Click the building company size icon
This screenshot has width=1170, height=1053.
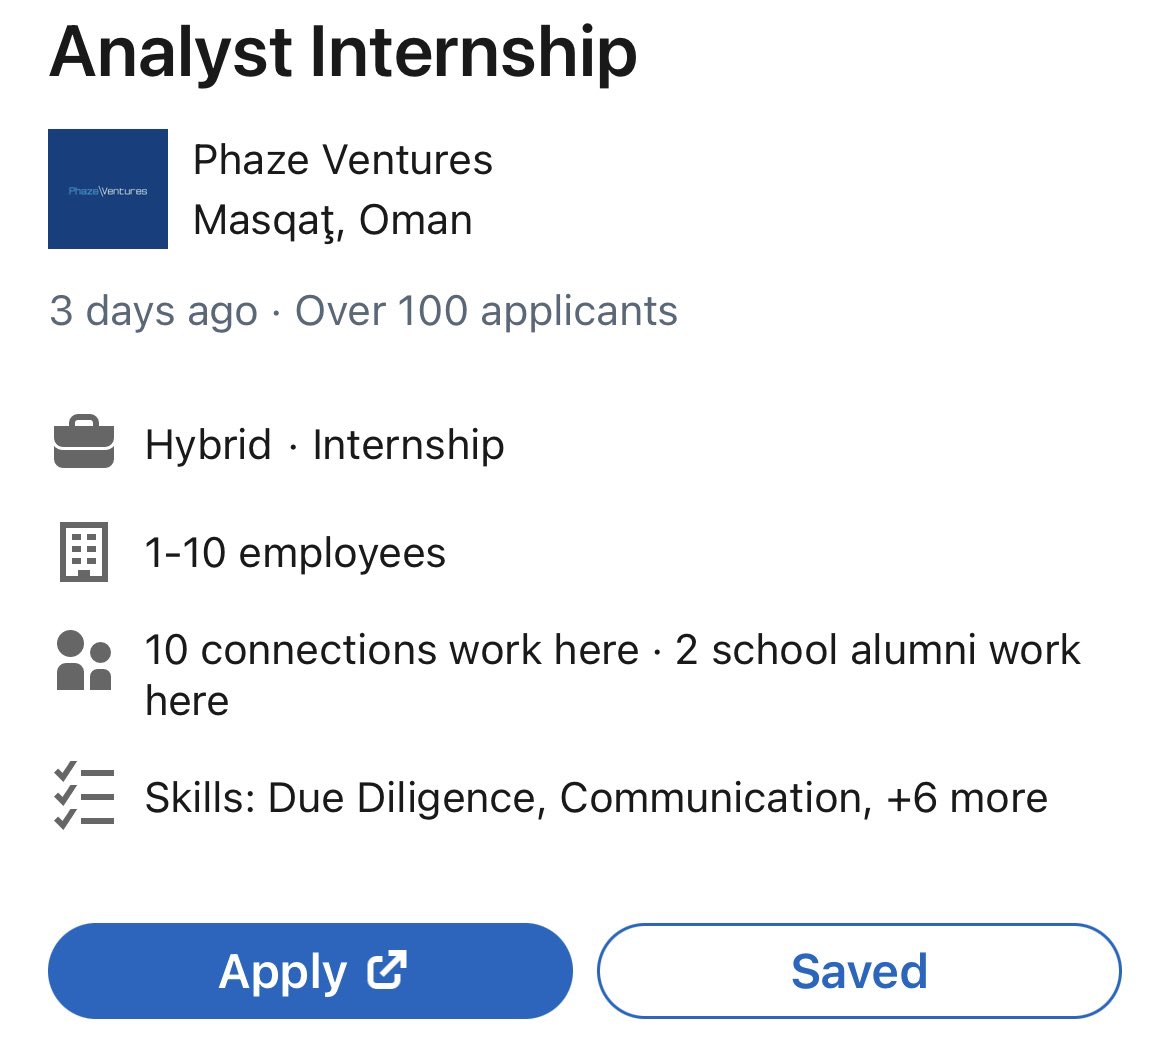[x=83, y=553]
